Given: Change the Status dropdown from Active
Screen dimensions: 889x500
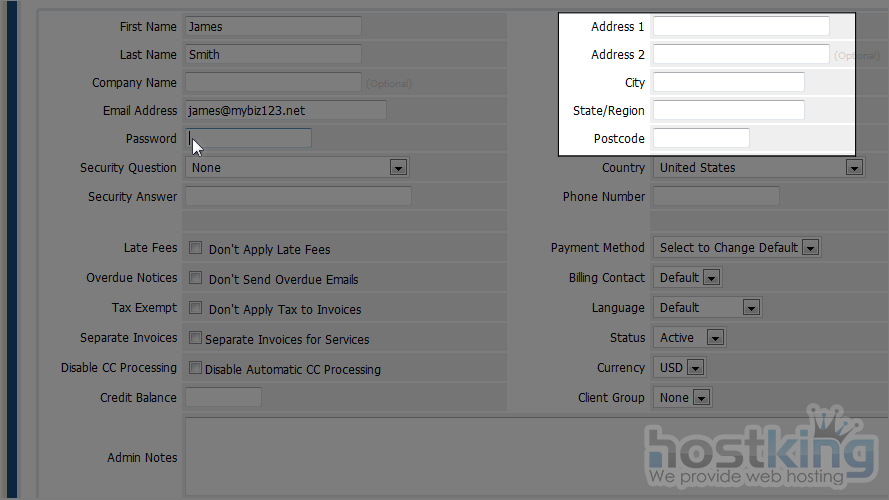Looking at the screenshot, I should tap(689, 338).
